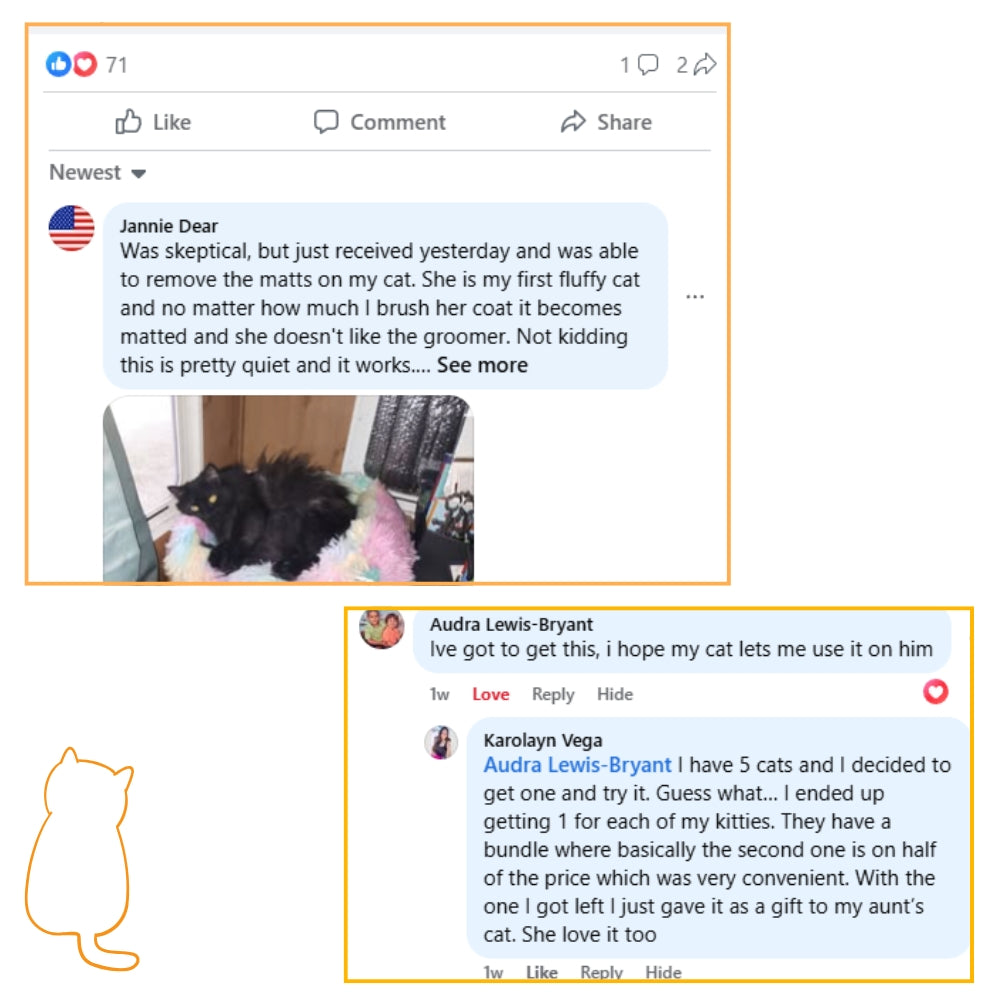Open Audra Lewis-Bryant's profile picture

(382, 628)
